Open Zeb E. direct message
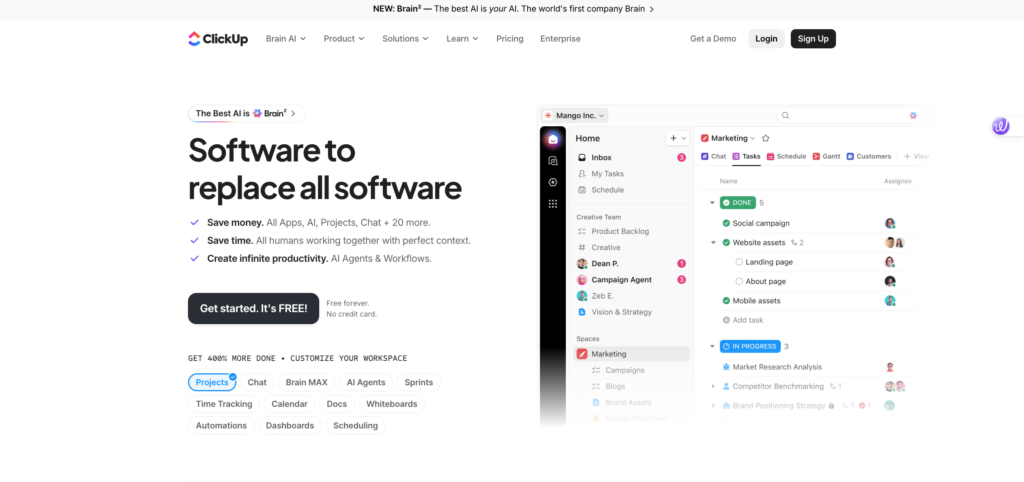Screen dimensions: 1024x482 [x=632, y=296]
